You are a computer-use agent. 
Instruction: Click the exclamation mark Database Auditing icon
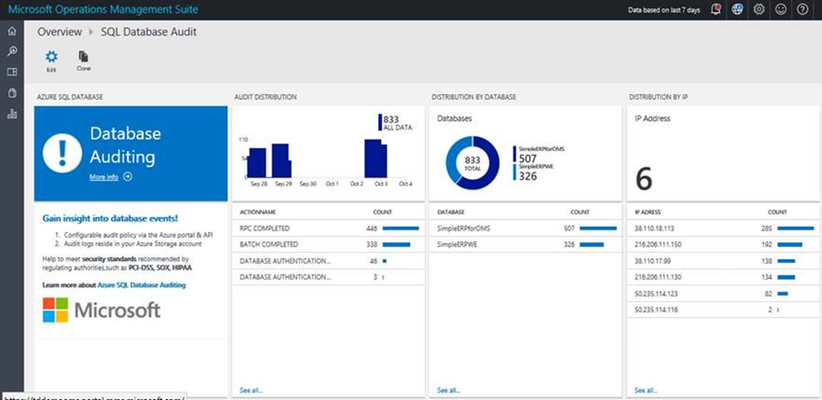[62, 153]
